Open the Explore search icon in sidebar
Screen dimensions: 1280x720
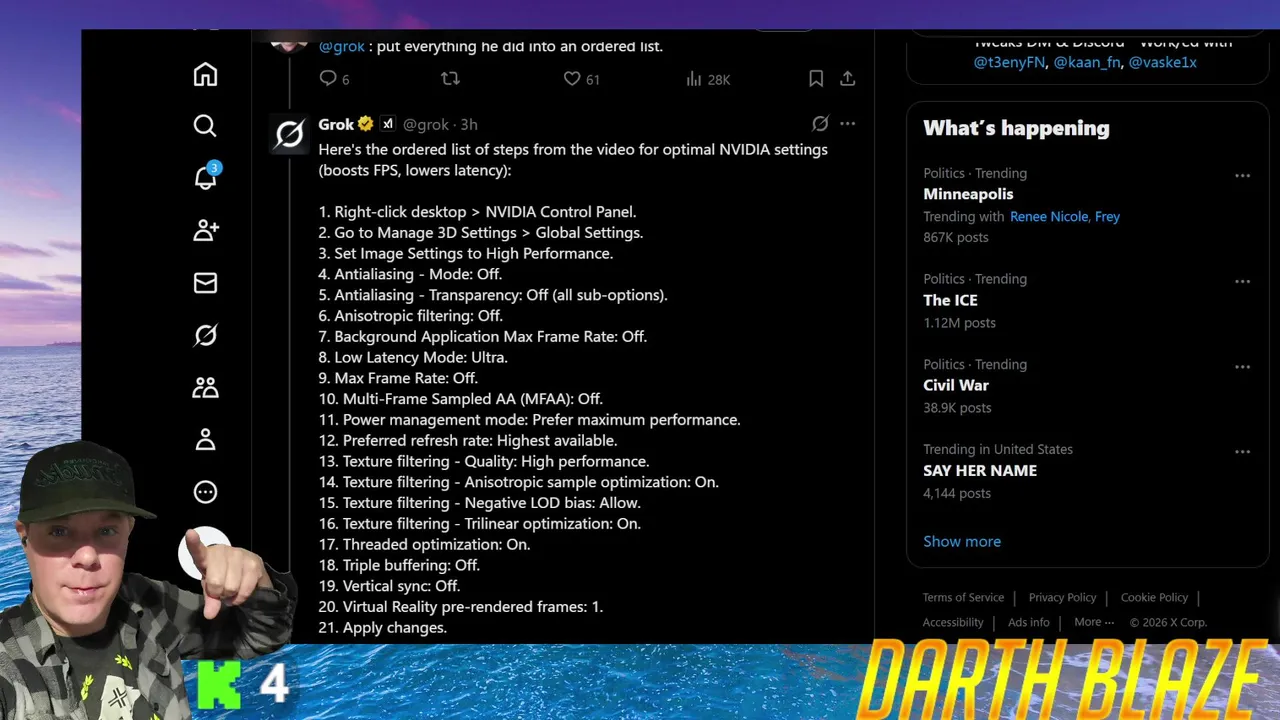coord(205,125)
